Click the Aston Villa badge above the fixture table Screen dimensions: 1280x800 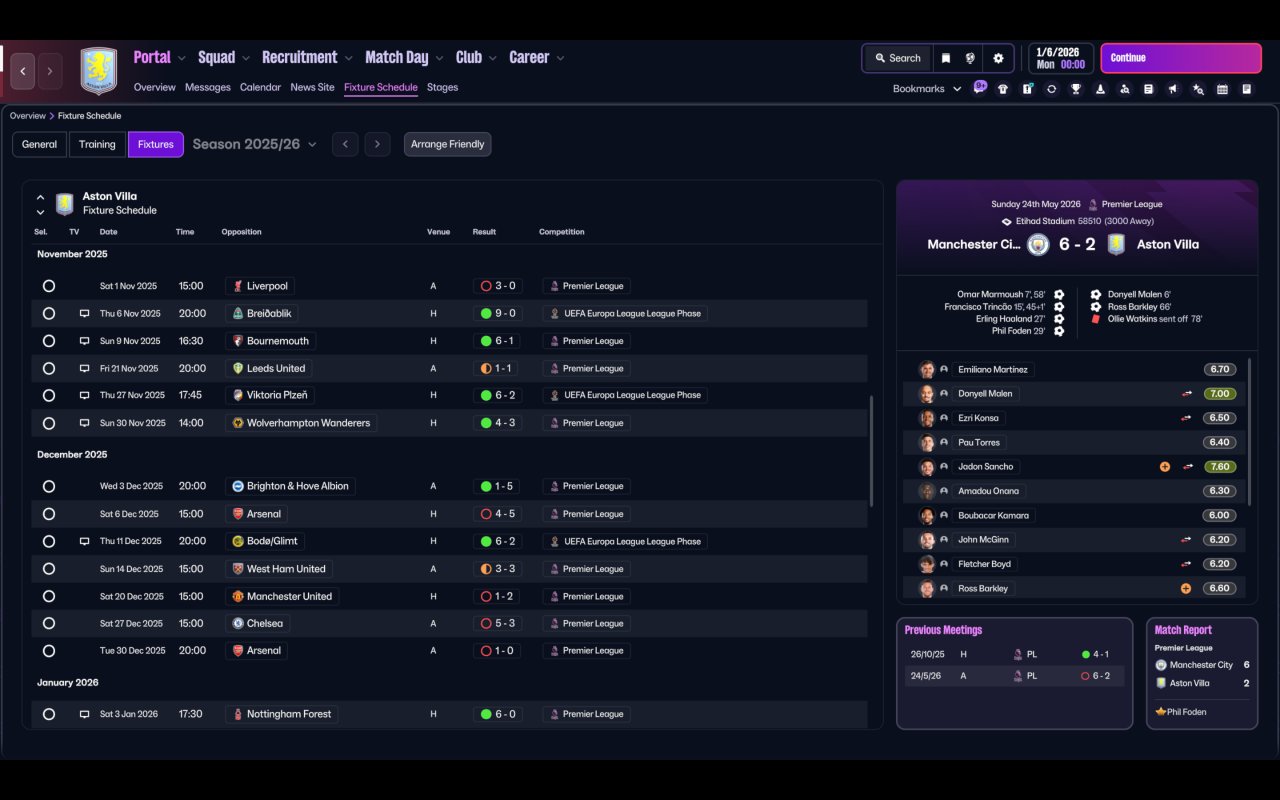[65, 204]
